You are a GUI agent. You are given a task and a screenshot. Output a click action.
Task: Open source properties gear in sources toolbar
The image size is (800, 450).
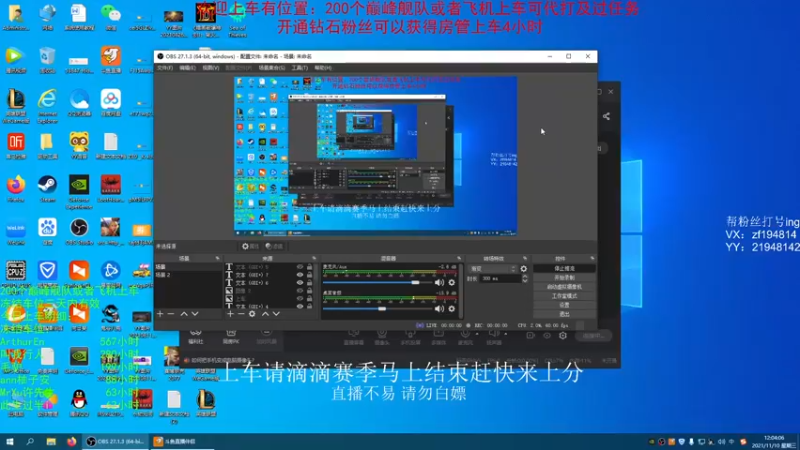coord(252,314)
